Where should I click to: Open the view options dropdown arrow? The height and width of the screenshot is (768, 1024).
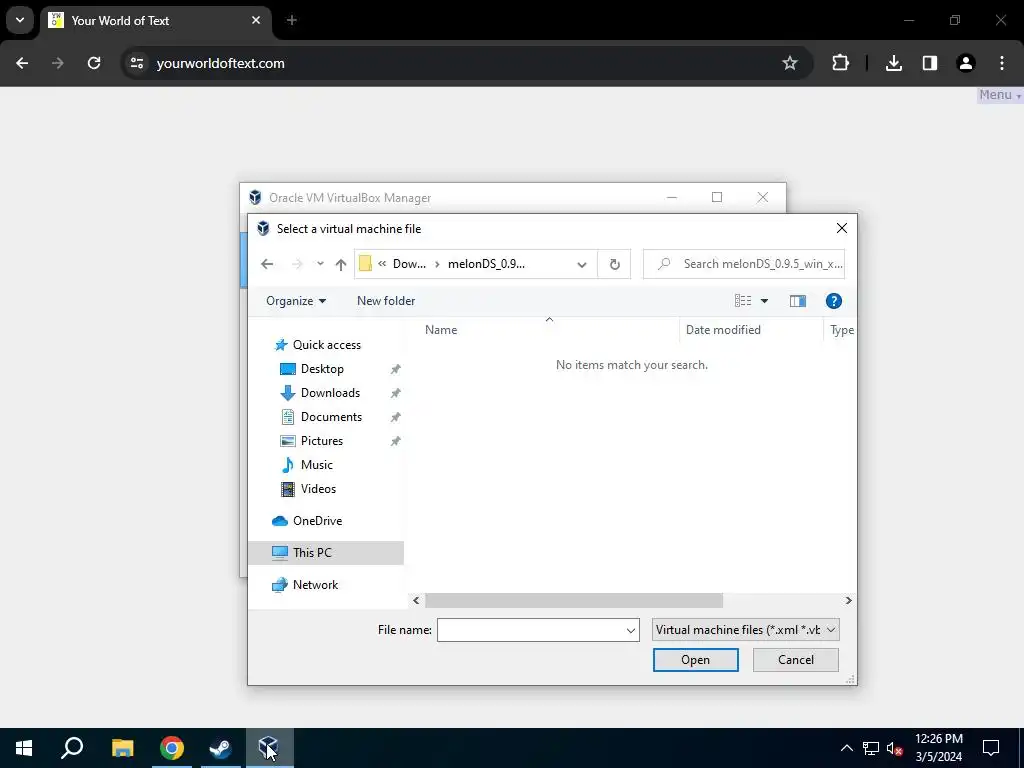pyautogui.click(x=764, y=301)
